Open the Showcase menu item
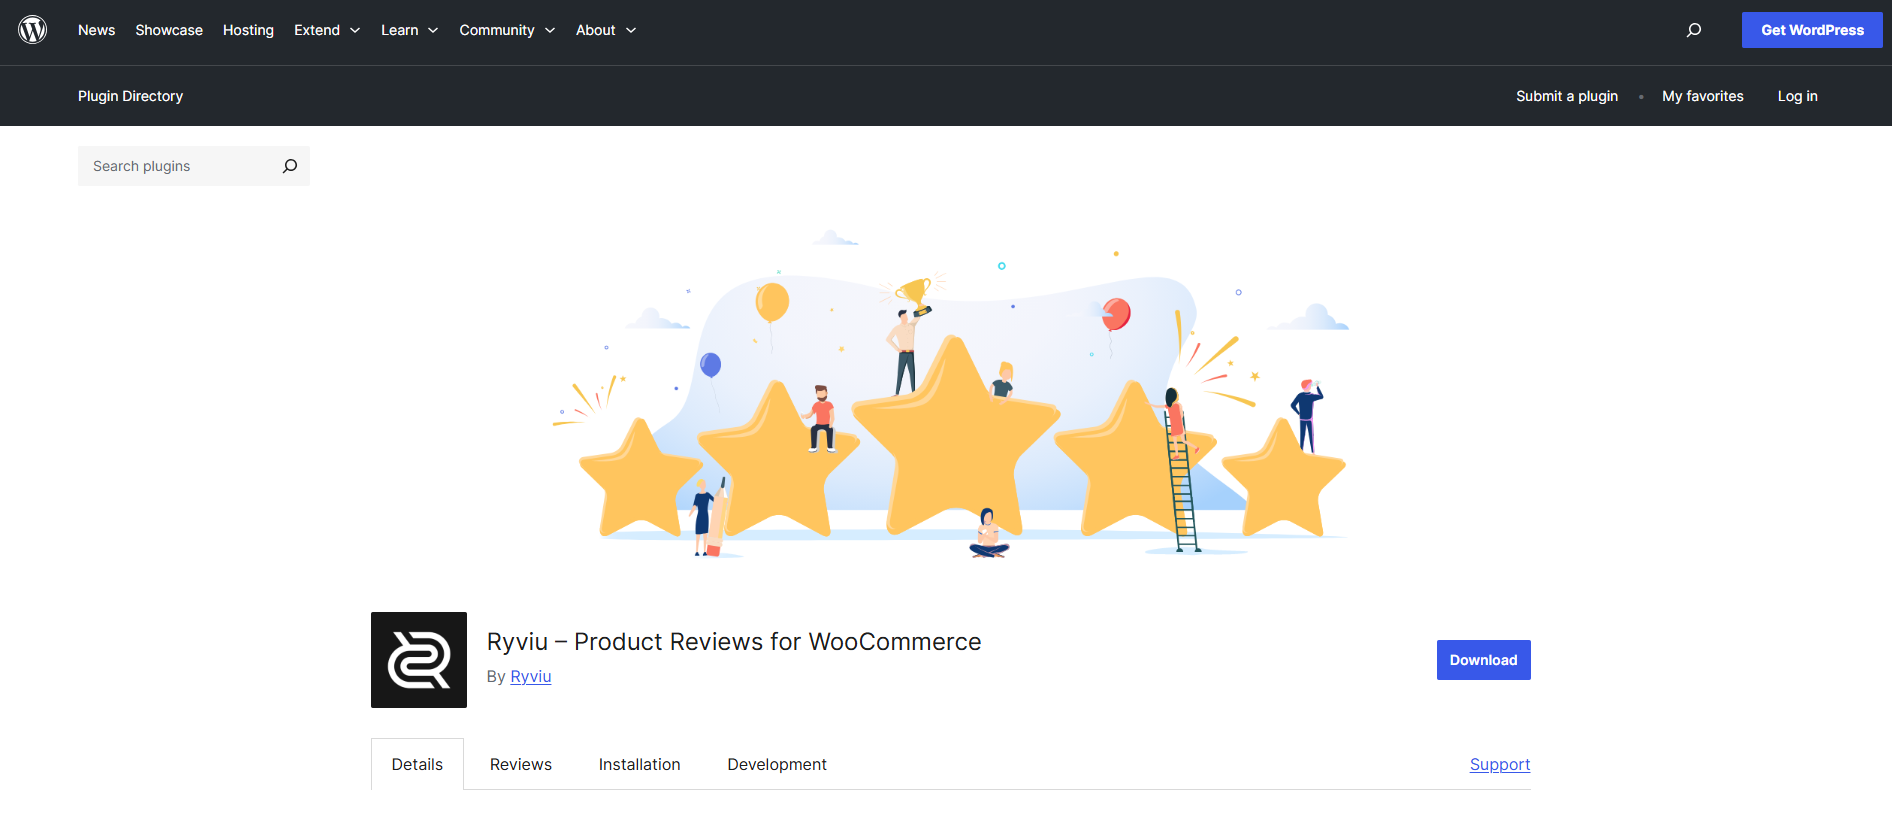 pyautogui.click(x=169, y=30)
